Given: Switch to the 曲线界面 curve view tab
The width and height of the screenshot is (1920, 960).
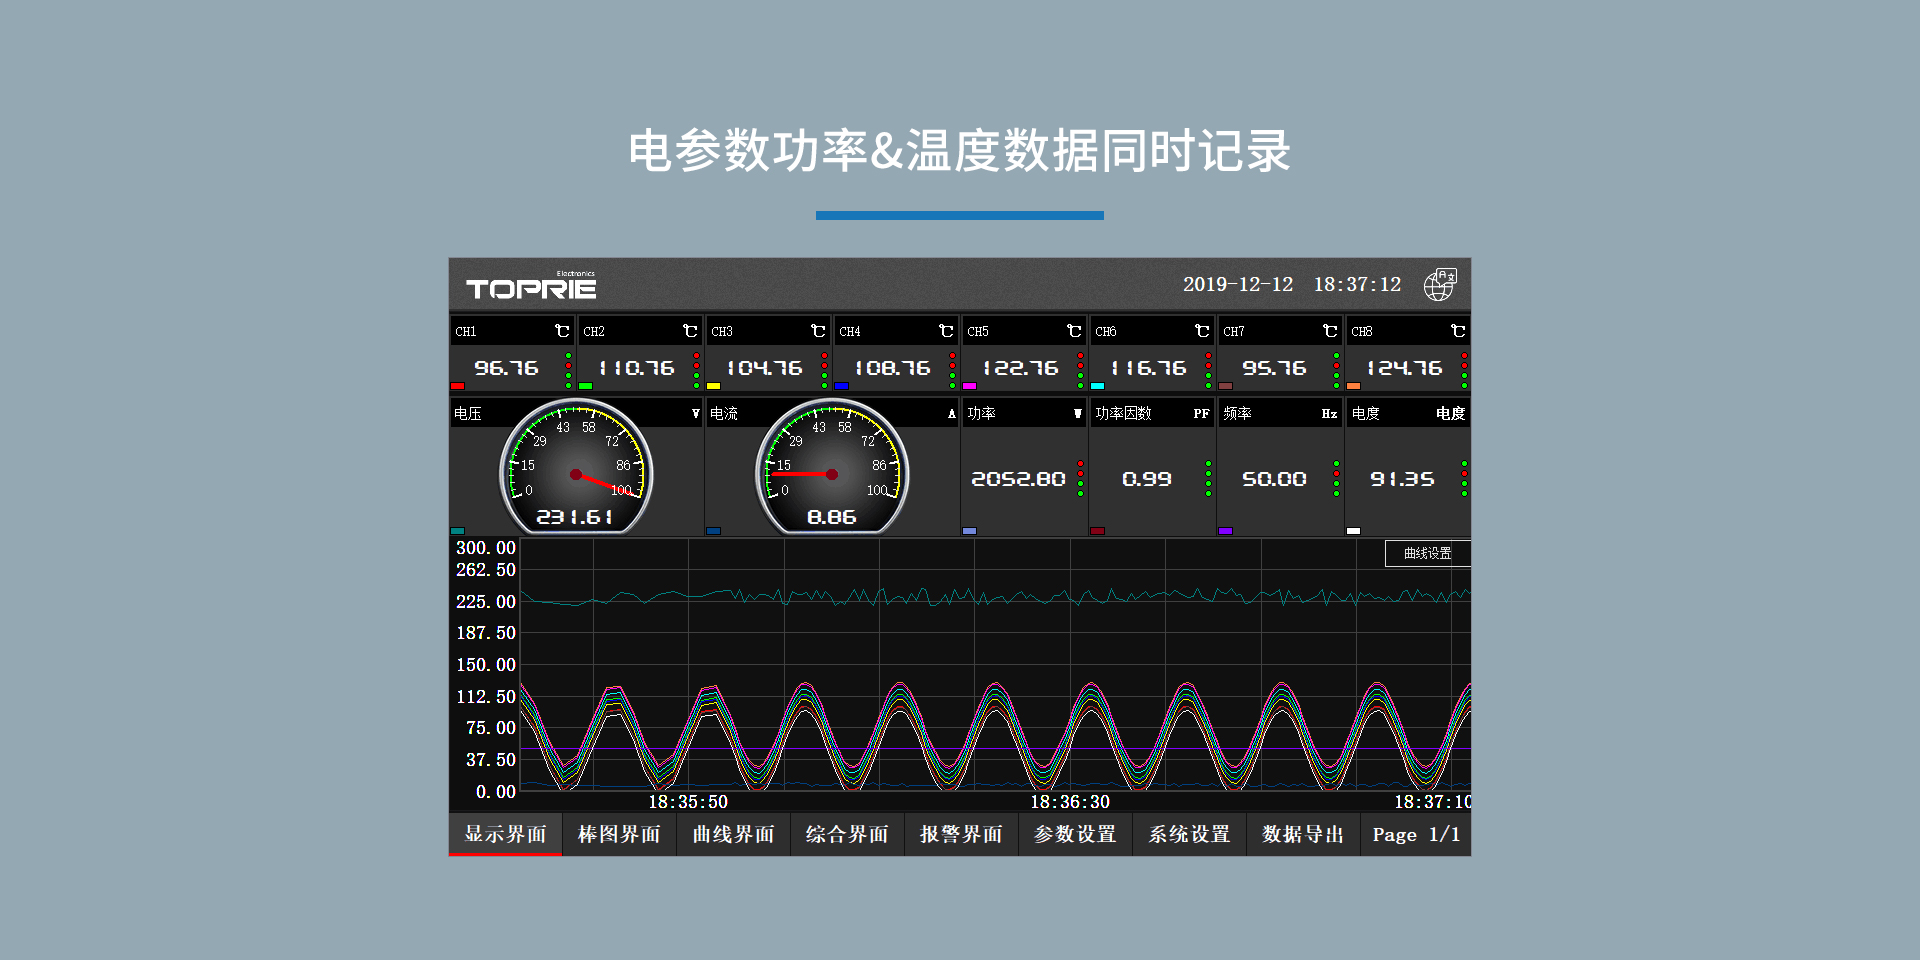Looking at the screenshot, I should point(733,834).
